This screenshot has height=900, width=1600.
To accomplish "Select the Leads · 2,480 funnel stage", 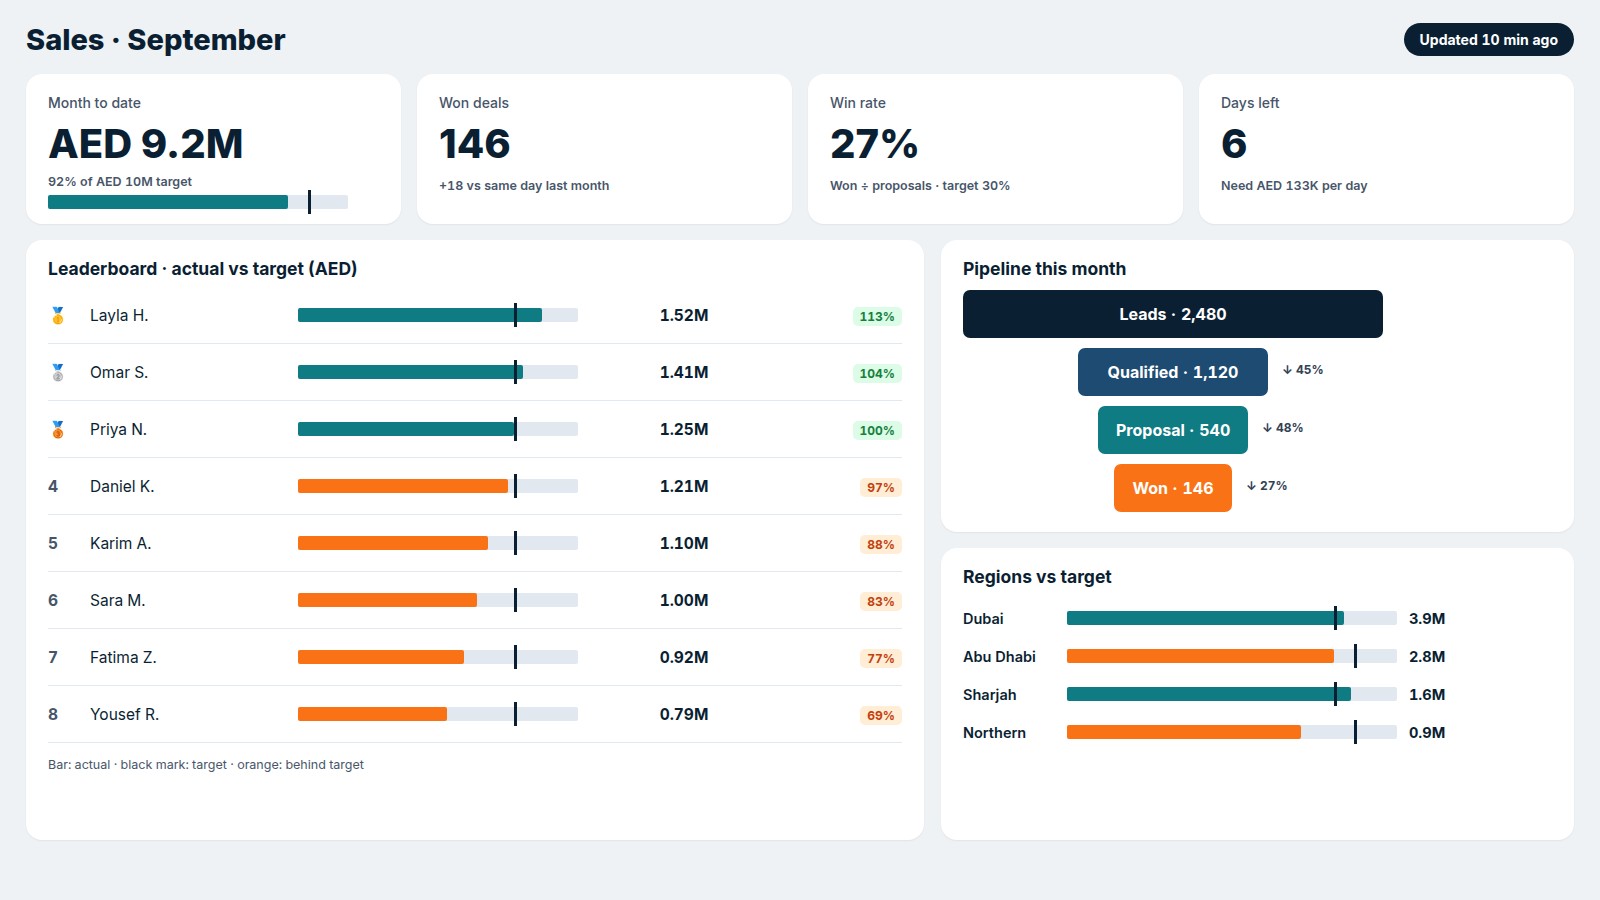I will click(x=1172, y=314).
